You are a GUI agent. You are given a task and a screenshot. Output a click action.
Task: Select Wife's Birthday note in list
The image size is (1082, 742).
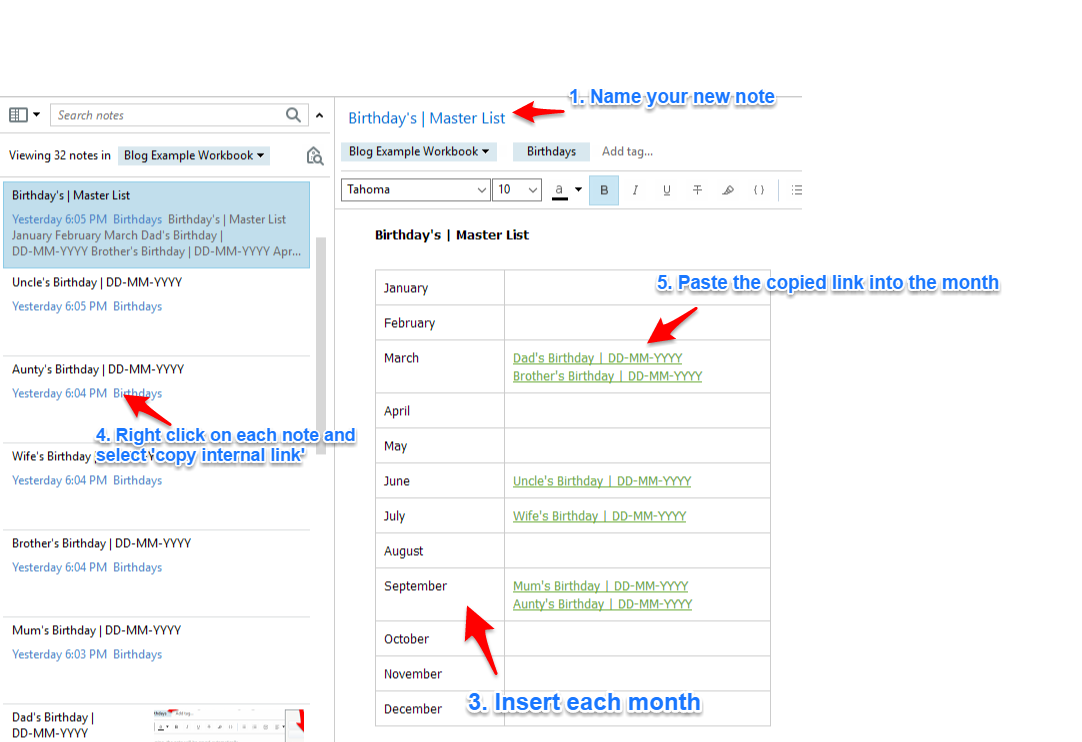click(x=157, y=485)
